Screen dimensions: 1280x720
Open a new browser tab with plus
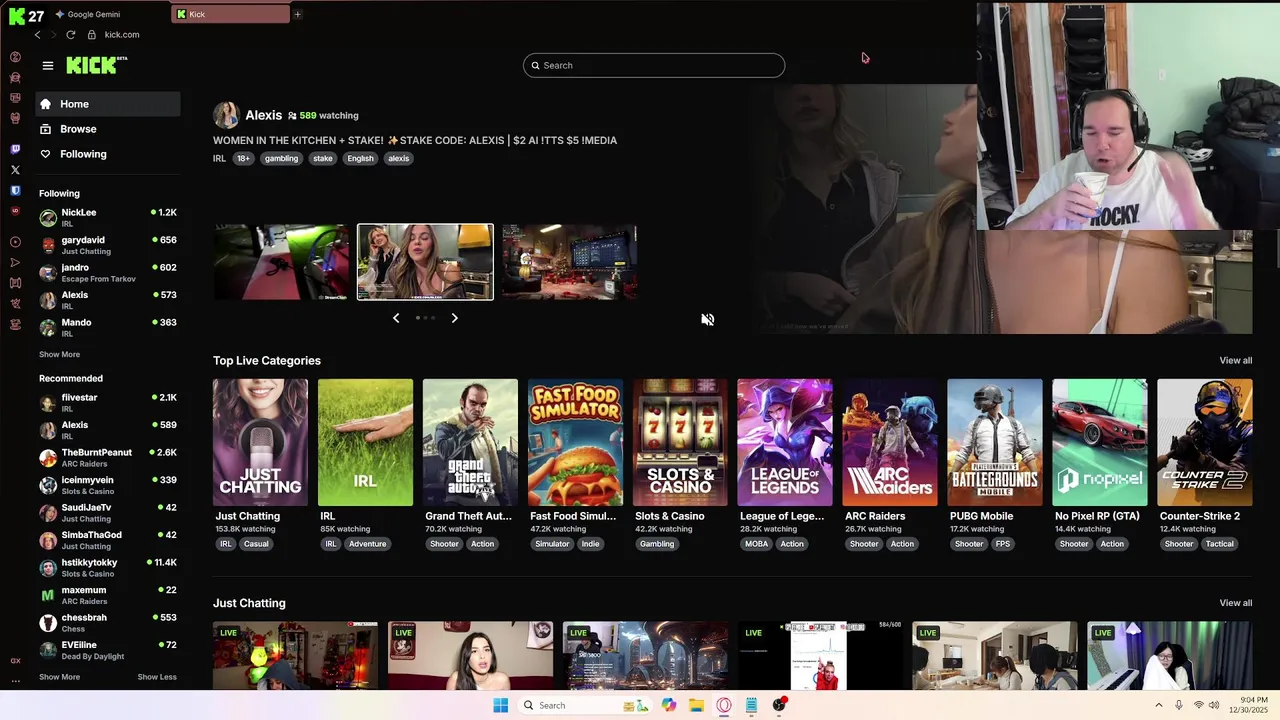point(297,14)
